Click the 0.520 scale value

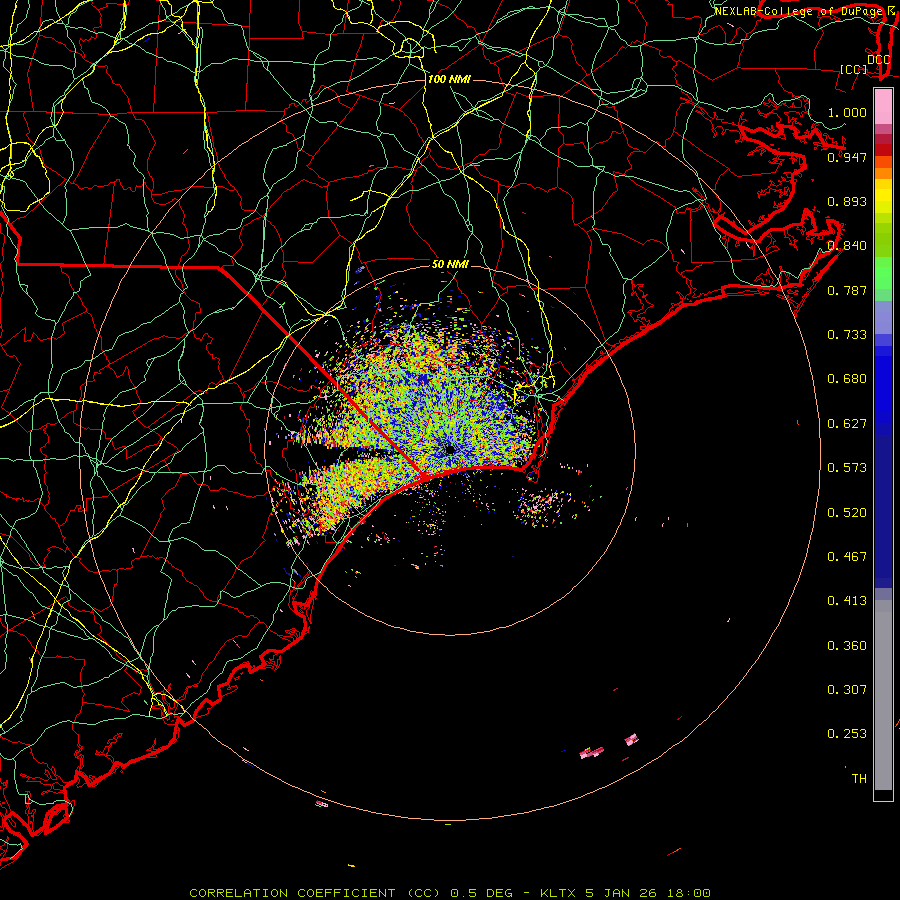847,513
